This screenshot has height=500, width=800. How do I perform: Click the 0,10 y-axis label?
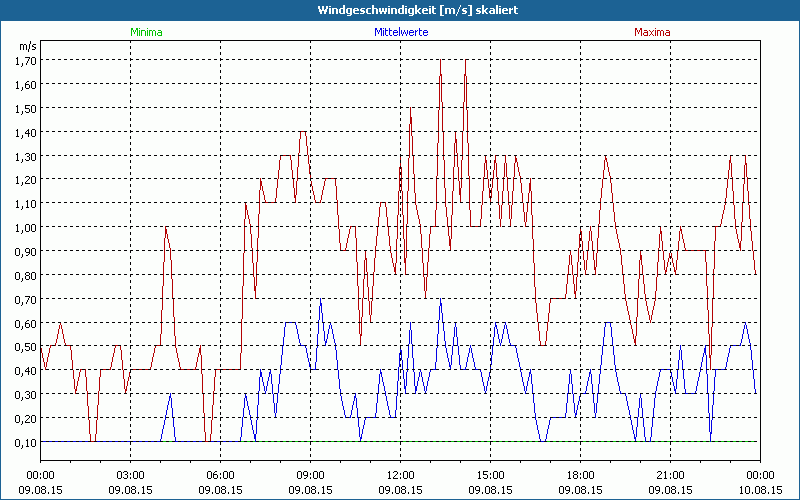[x=25, y=442]
